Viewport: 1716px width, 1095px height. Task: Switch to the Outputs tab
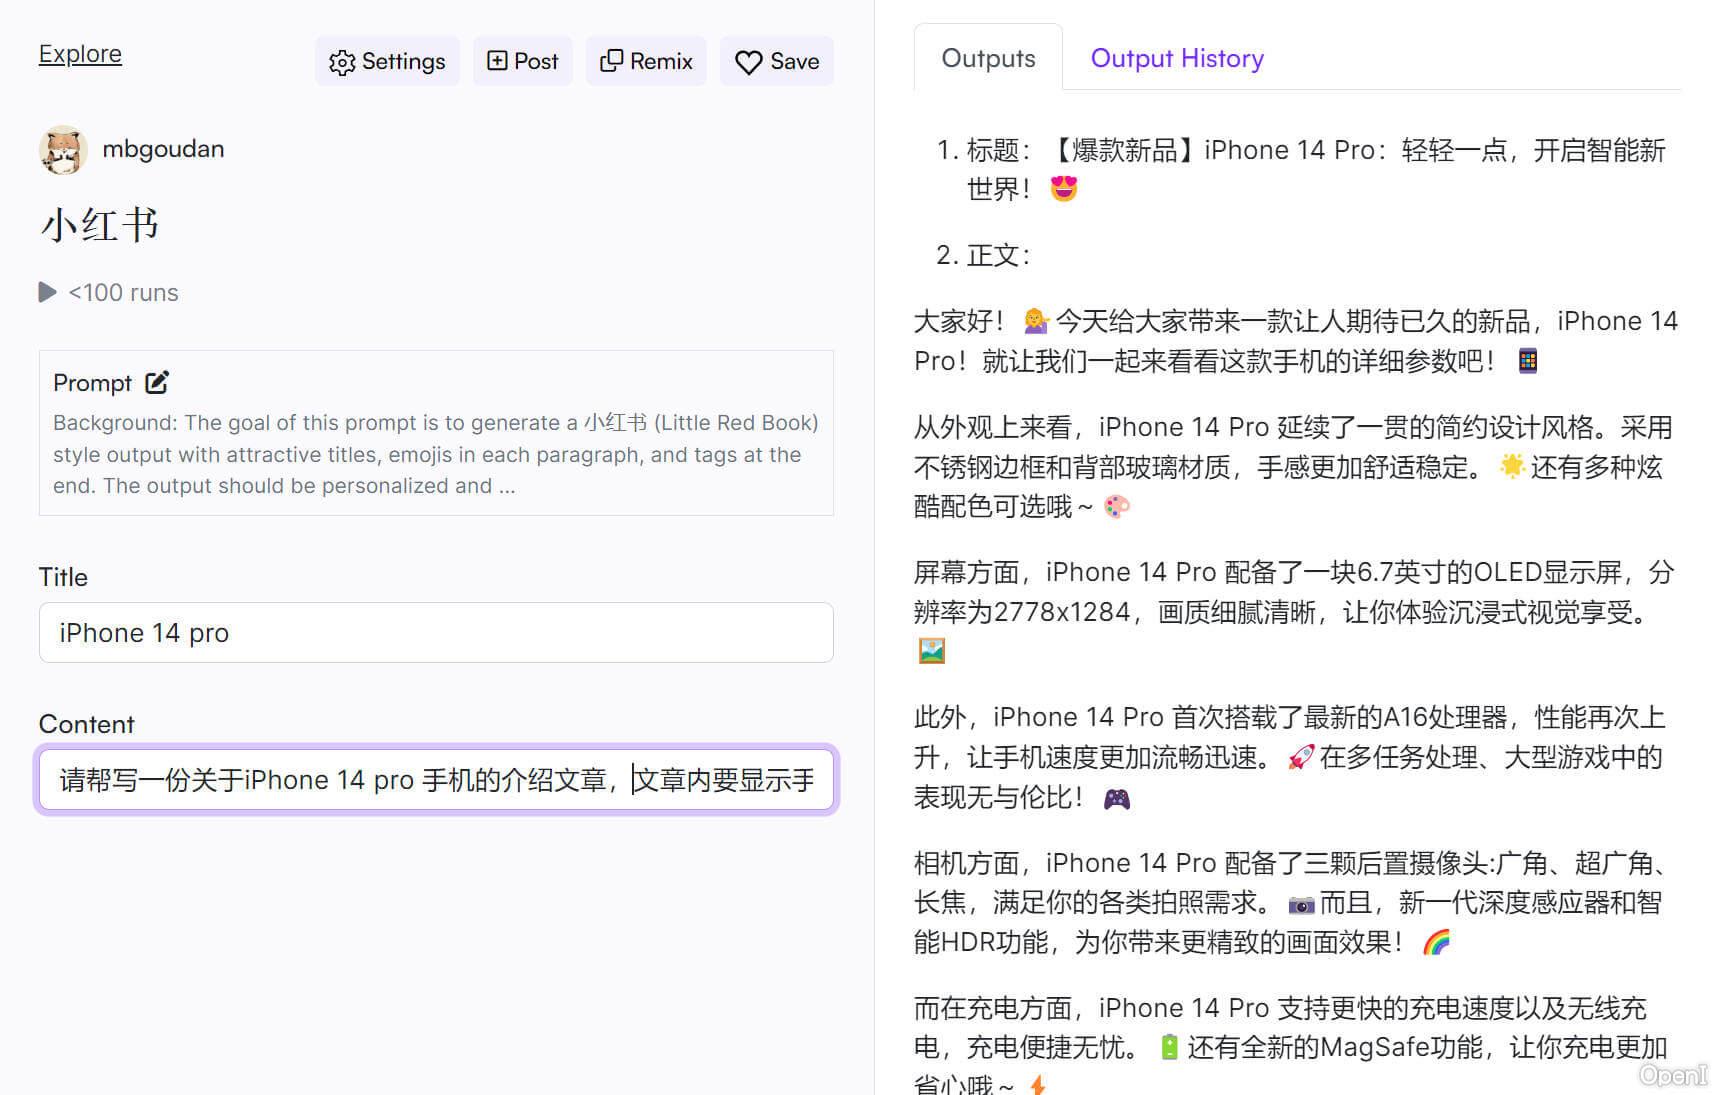(x=987, y=58)
